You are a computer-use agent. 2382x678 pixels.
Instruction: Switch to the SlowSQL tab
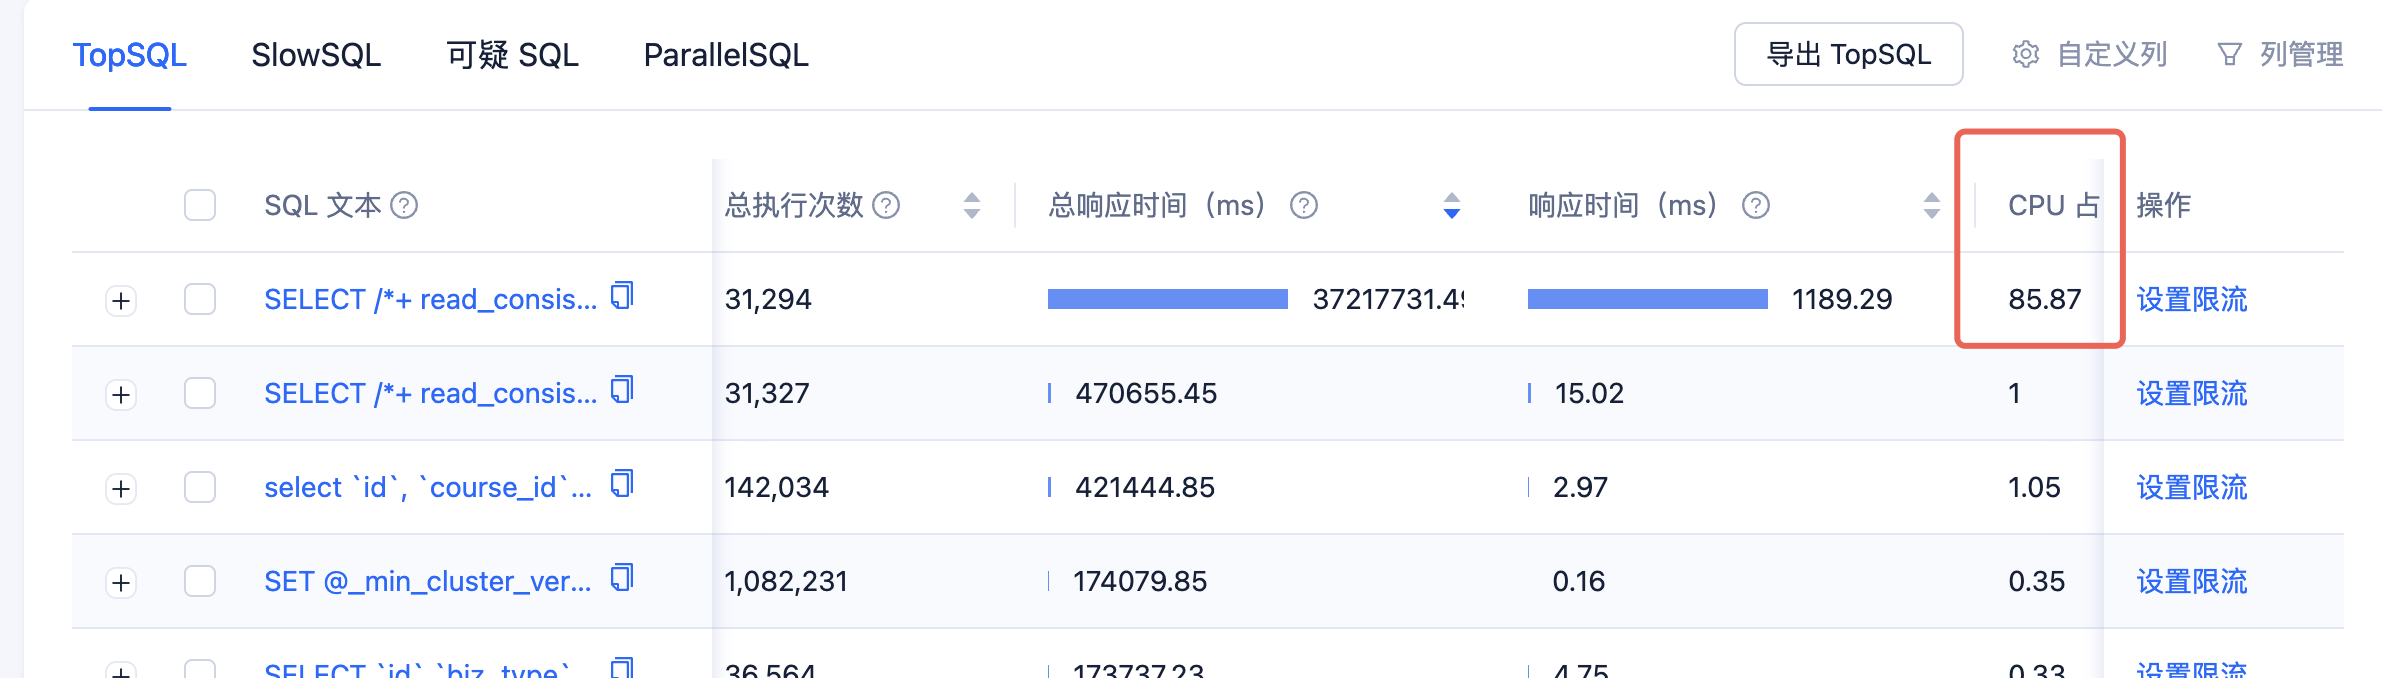(316, 55)
